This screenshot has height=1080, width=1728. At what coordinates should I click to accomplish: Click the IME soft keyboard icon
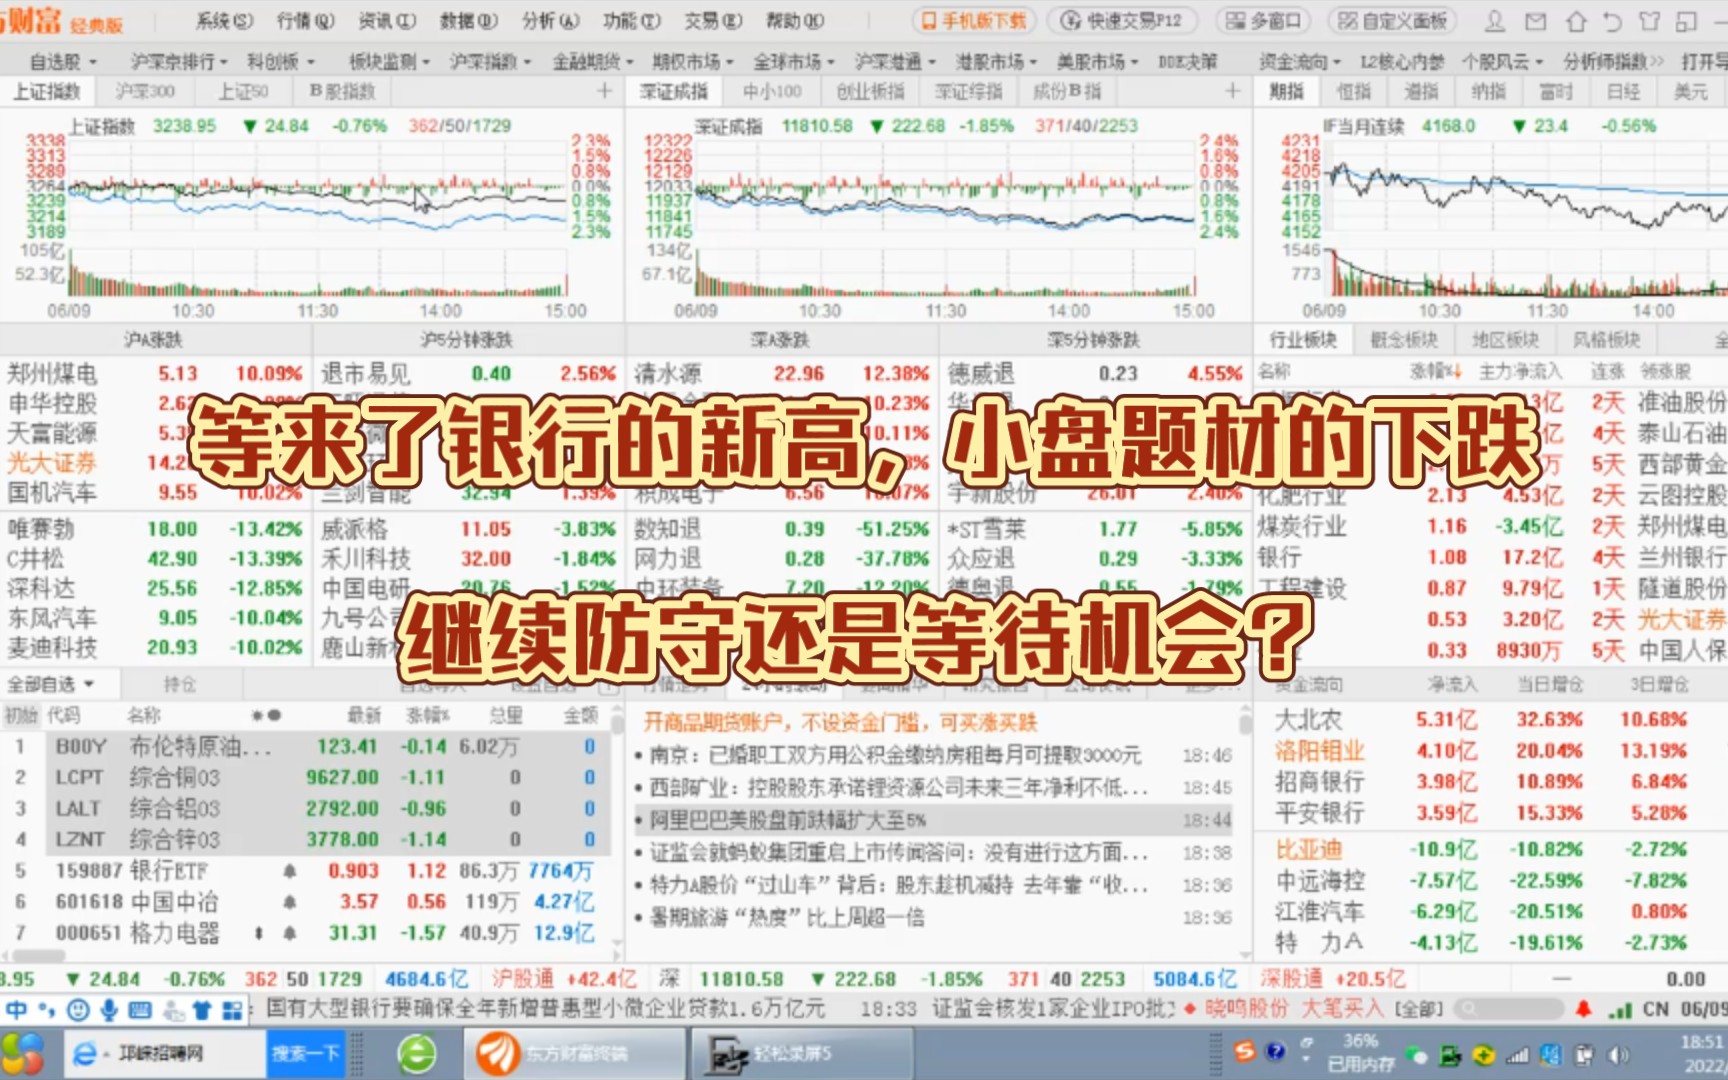[x=140, y=1009]
